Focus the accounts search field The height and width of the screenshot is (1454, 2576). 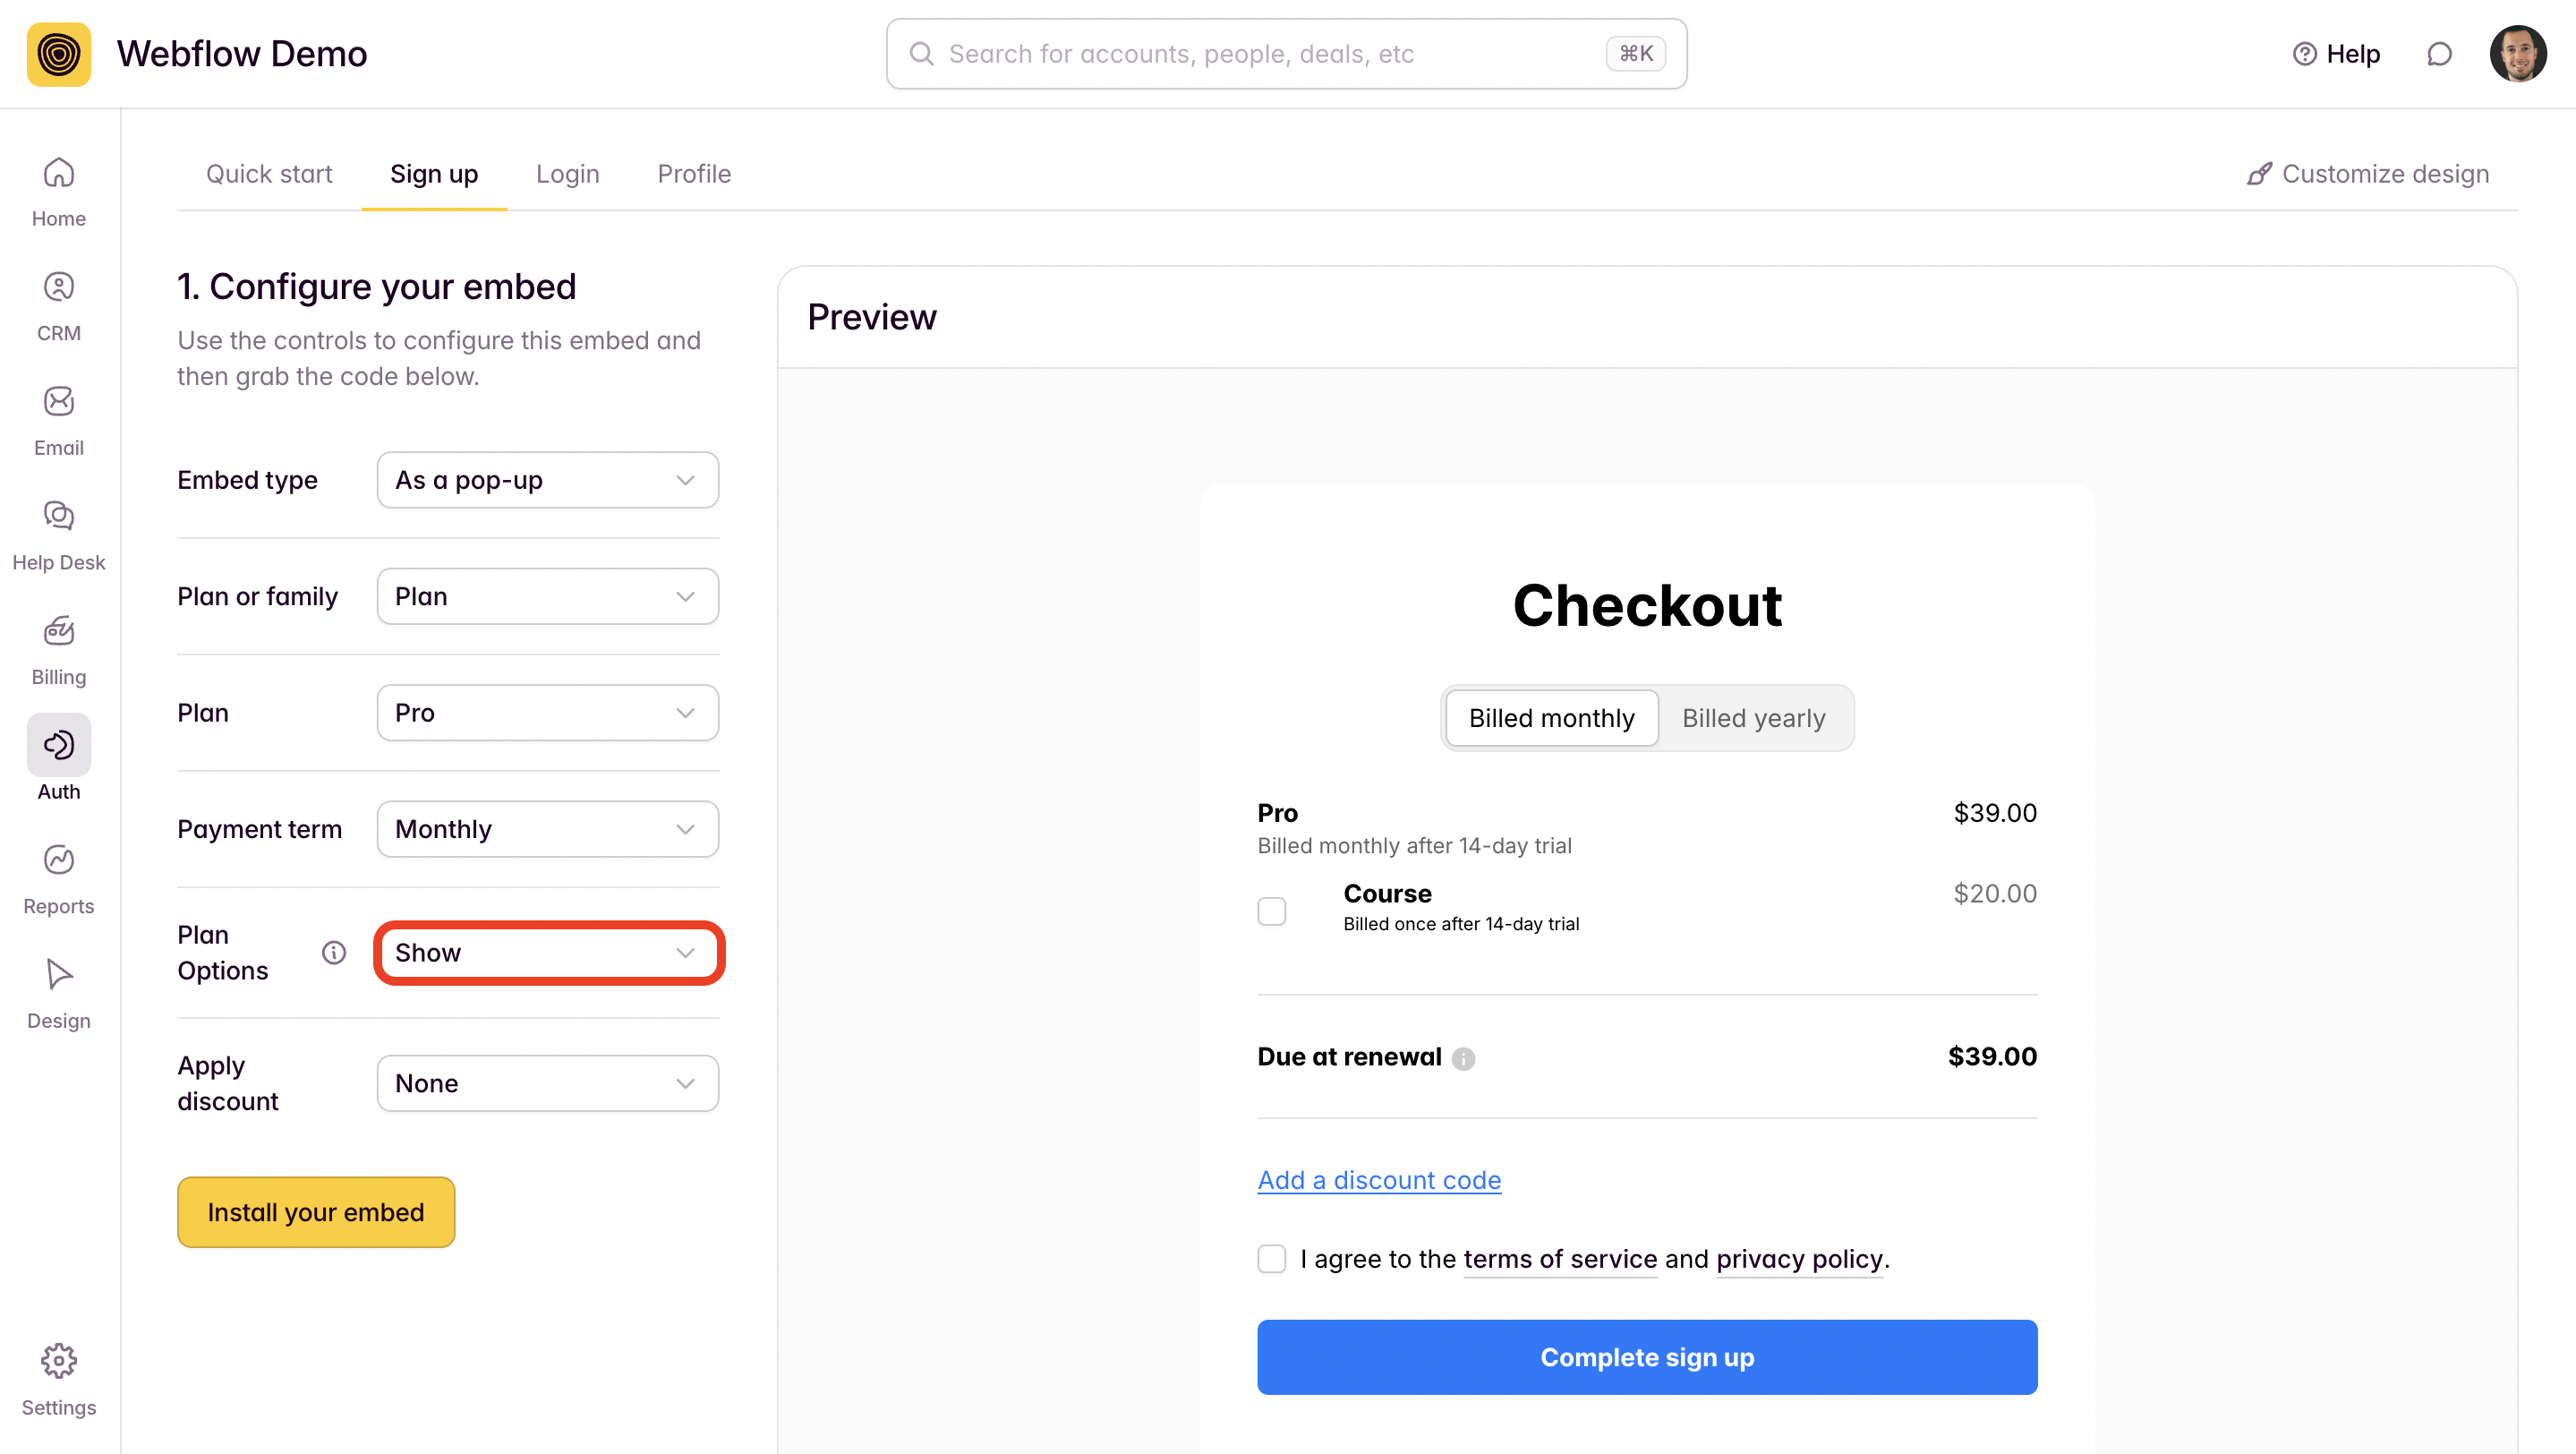pos(1286,54)
